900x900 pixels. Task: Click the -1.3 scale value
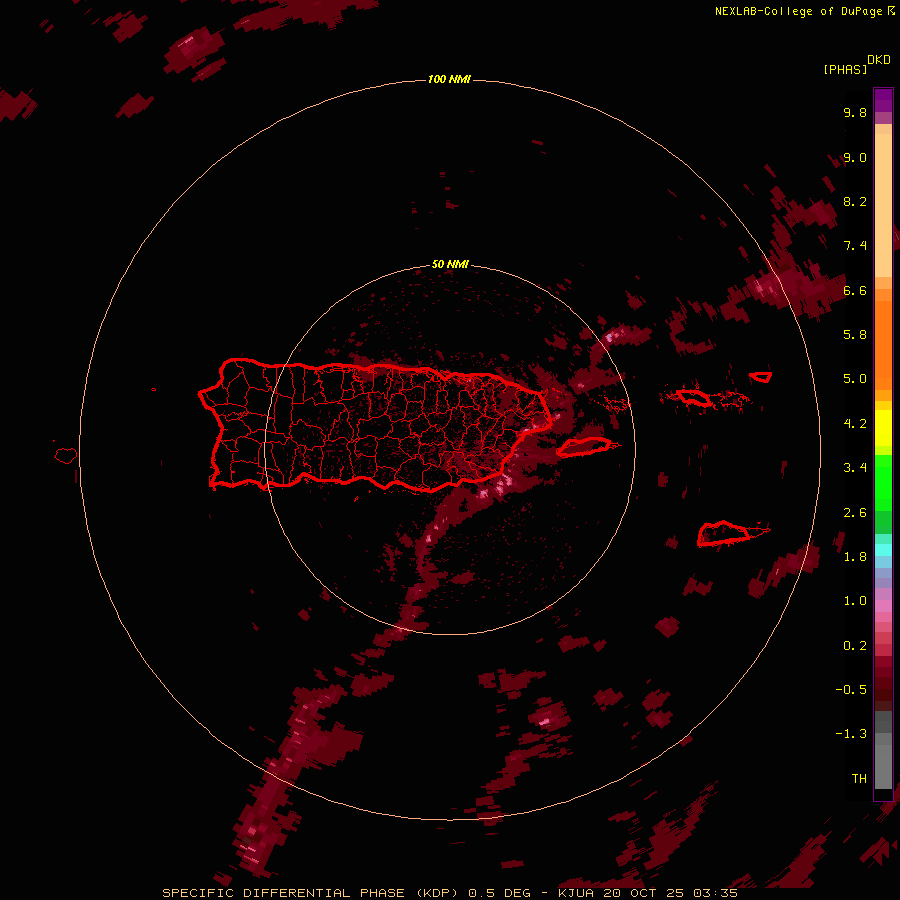[851, 734]
